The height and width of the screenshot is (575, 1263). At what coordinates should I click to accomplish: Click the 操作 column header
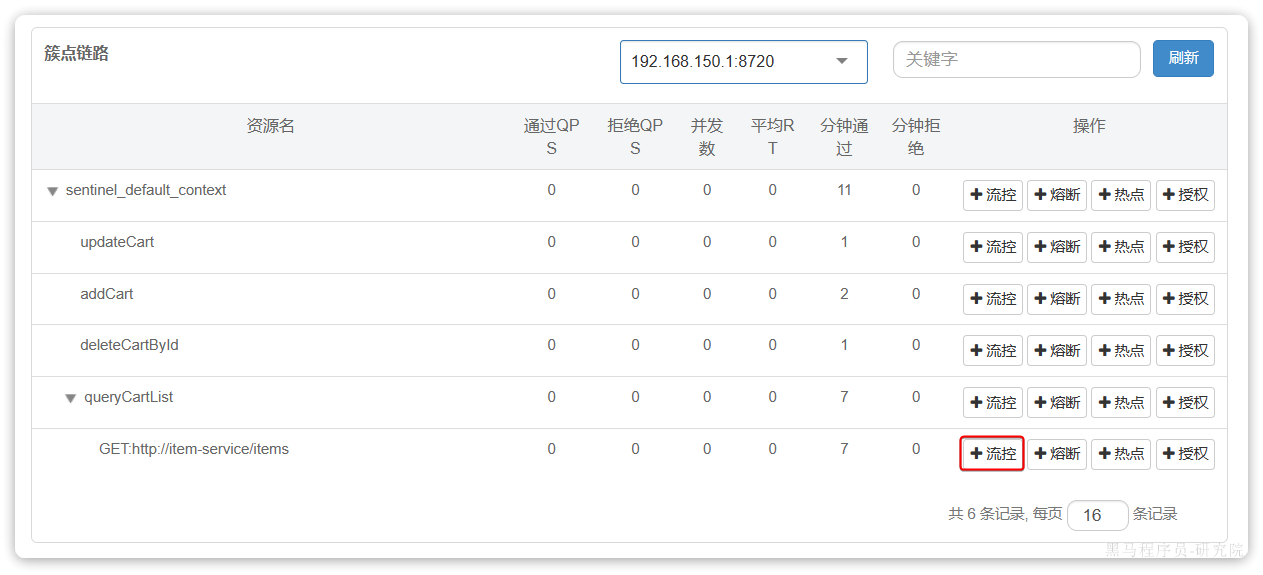tap(1089, 126)
